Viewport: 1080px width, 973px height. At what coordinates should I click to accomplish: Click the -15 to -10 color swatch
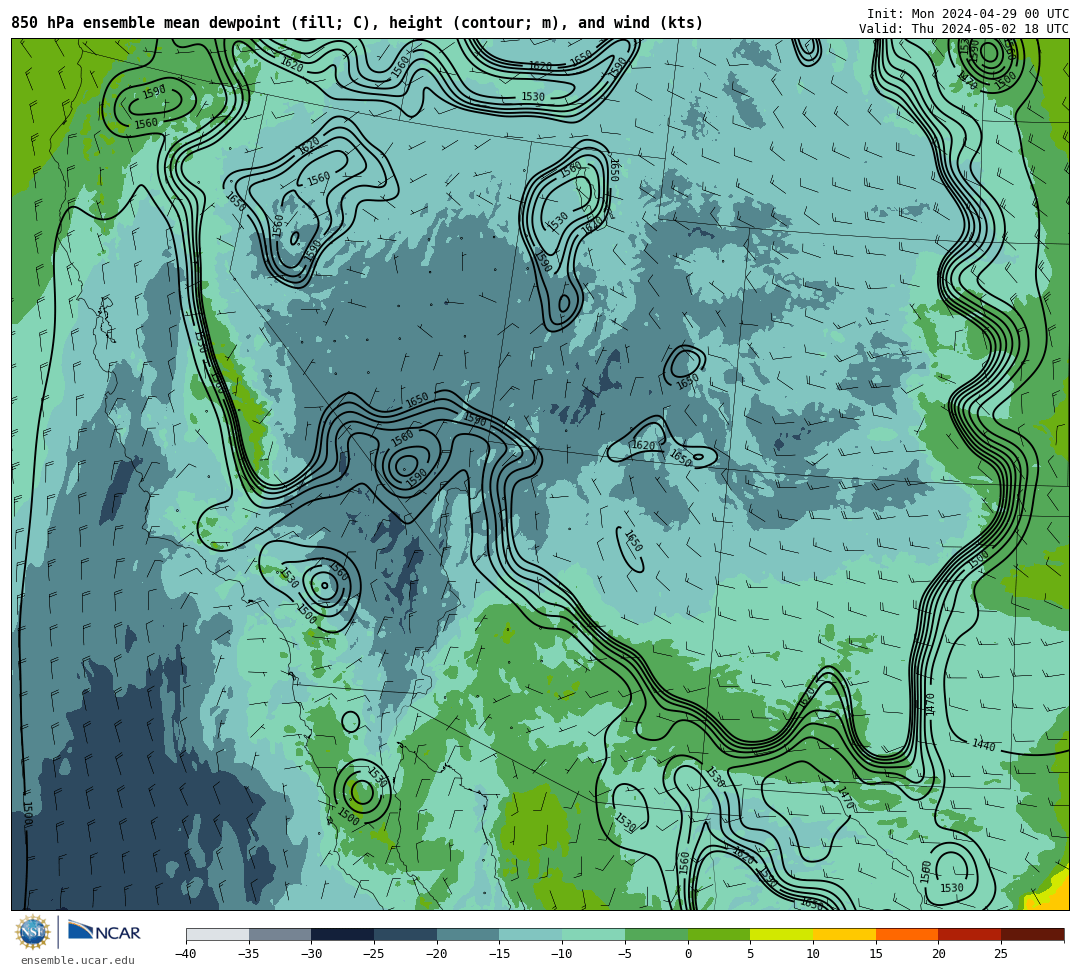[531, 934]
